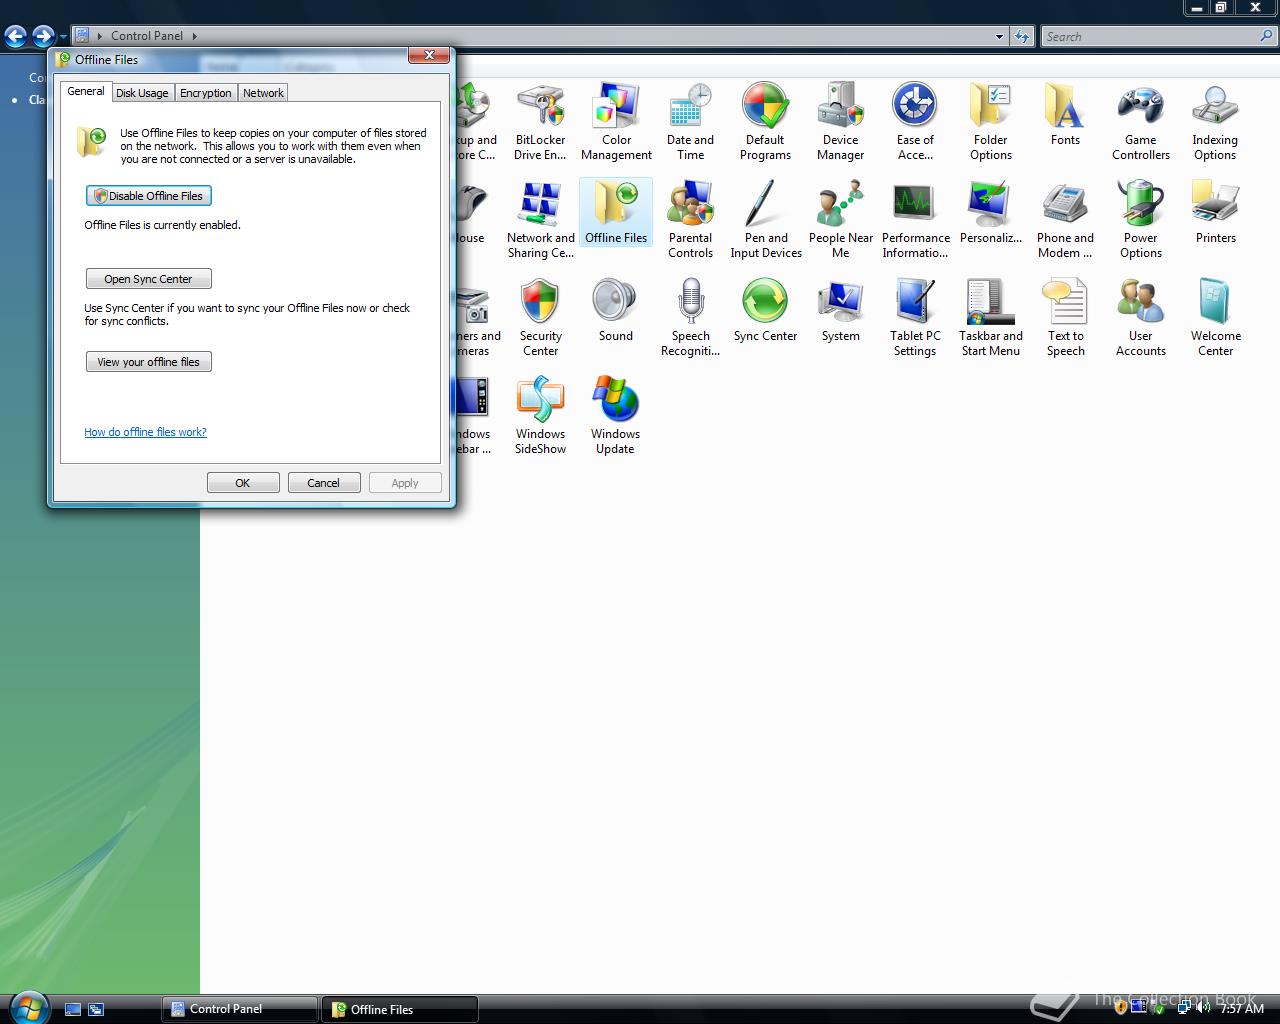The image size is (1280, 1024).
Task: Close the Offline Files dialog
Action: 429,55
